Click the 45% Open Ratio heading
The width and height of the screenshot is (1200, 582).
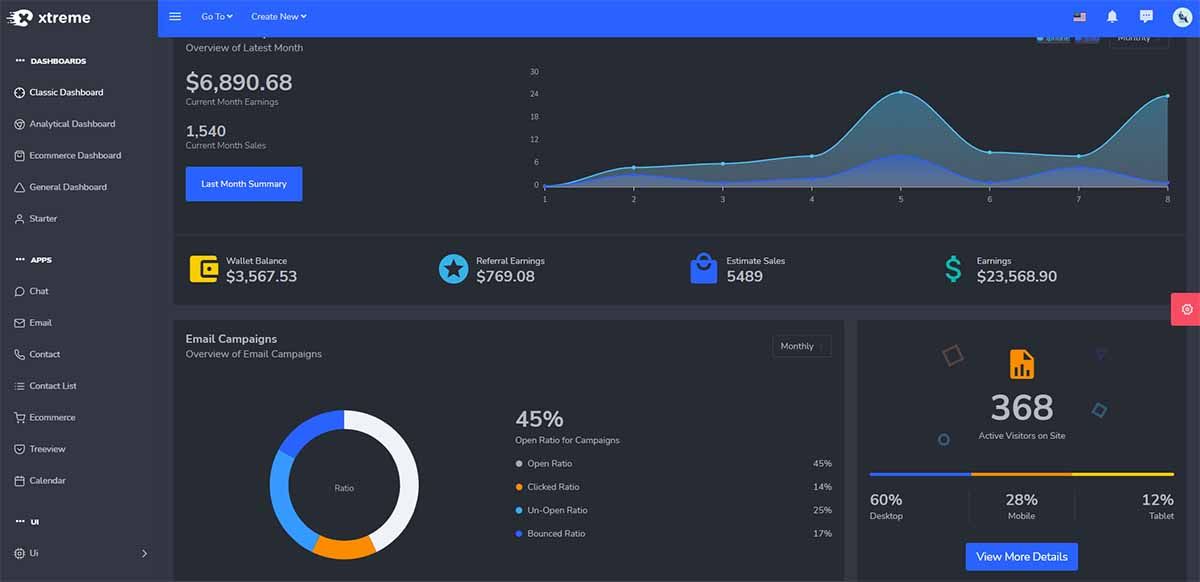click(x=539, y=419)
